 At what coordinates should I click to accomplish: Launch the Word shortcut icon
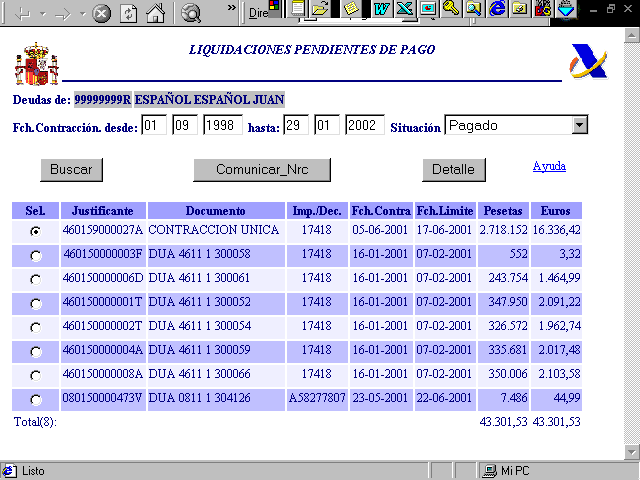tap(381, 9)
